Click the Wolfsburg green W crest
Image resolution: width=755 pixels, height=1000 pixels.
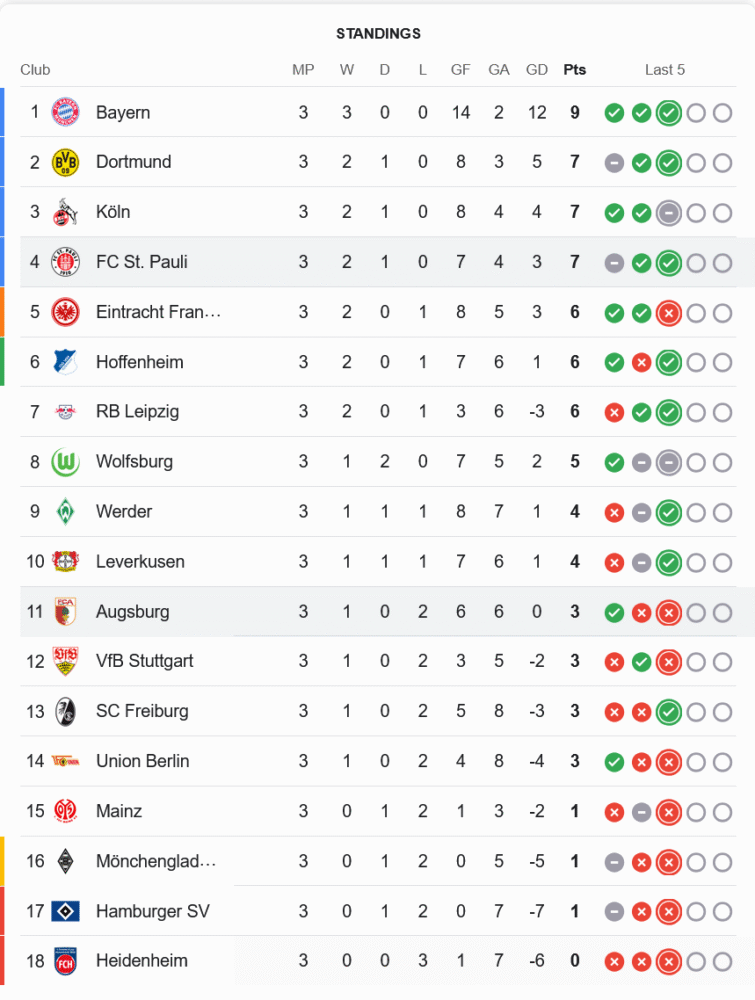(x=65, y=462)
